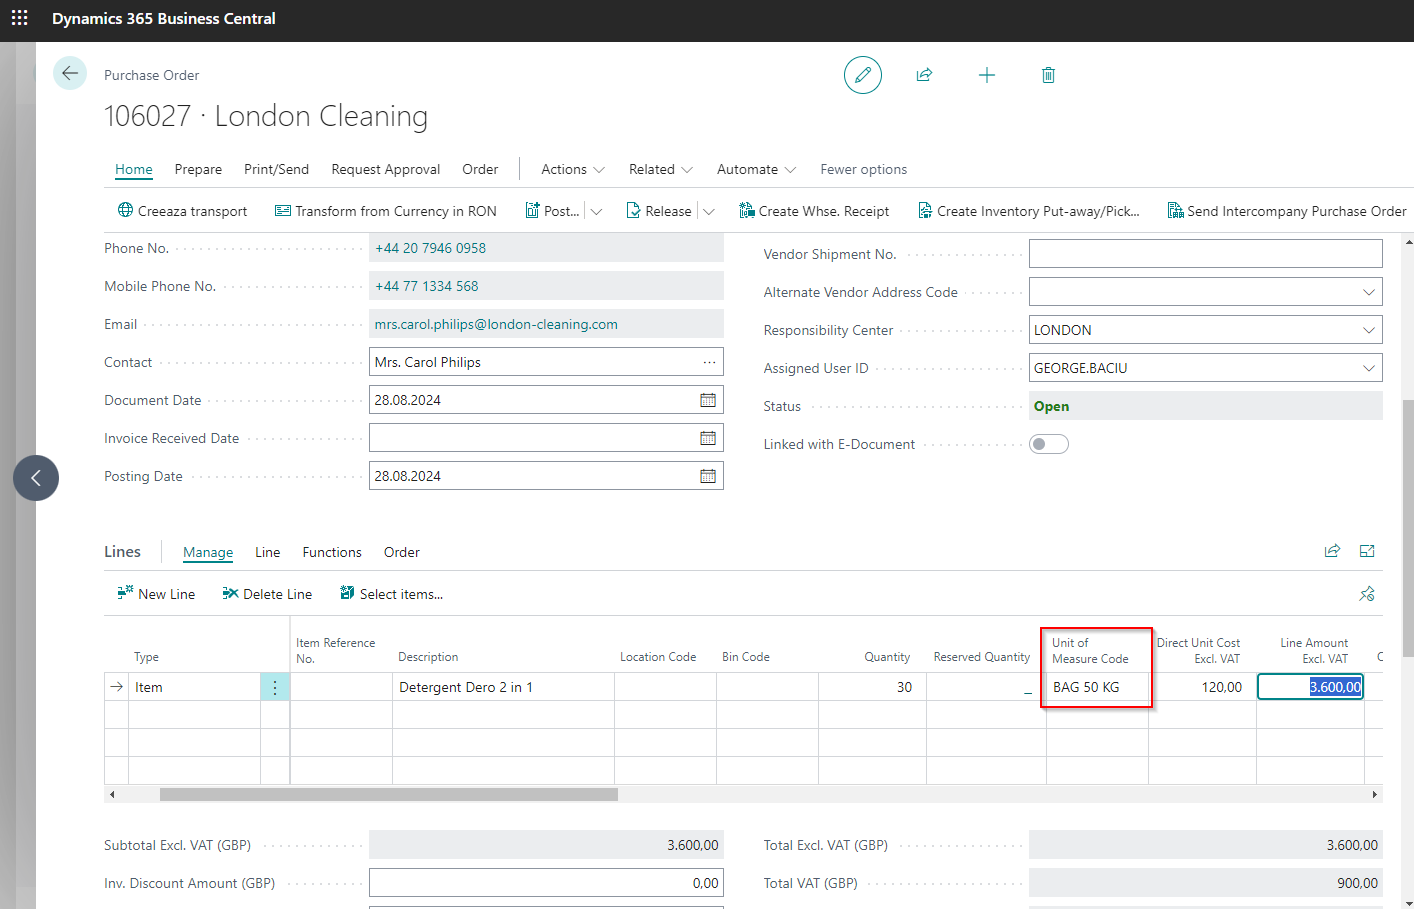Viewport: 1414px width, 909px height.
Task: Open row options for Item line
Action: (275, 687)
